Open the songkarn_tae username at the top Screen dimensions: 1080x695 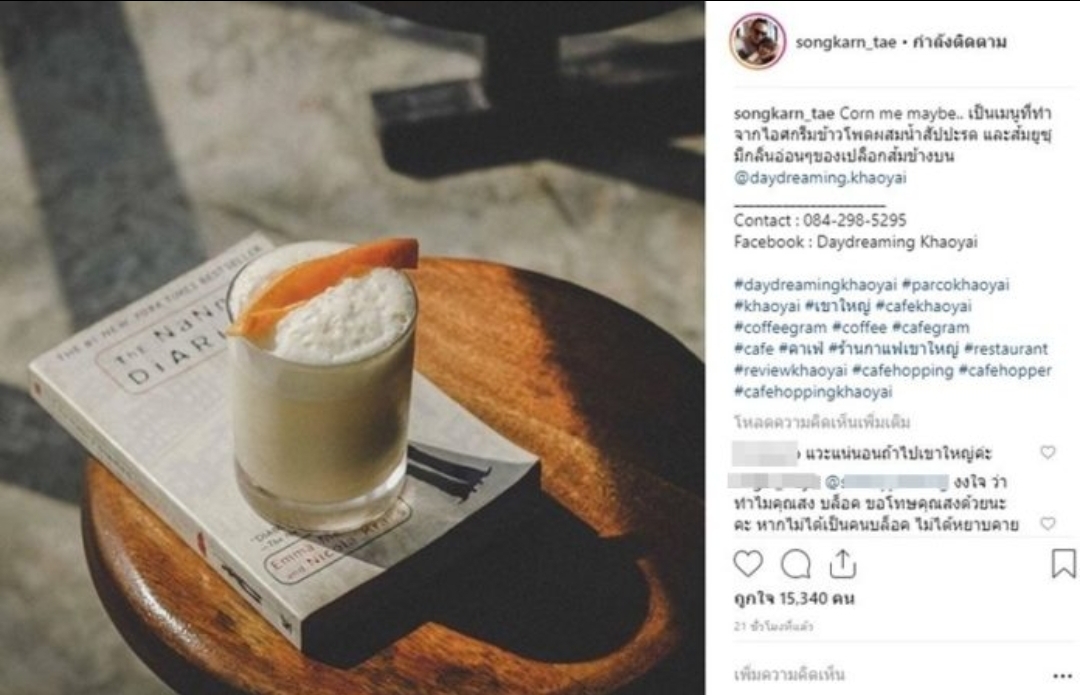coord(846,42)
